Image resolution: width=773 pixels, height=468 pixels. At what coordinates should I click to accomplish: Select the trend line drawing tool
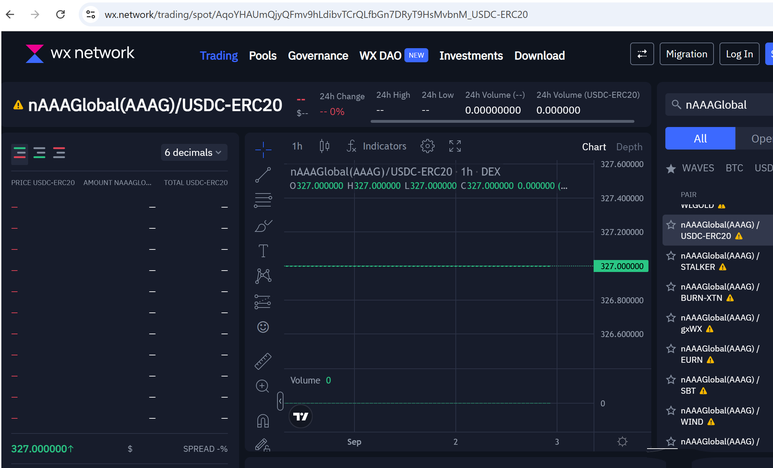pyautogui.click(x=263, y=175)
